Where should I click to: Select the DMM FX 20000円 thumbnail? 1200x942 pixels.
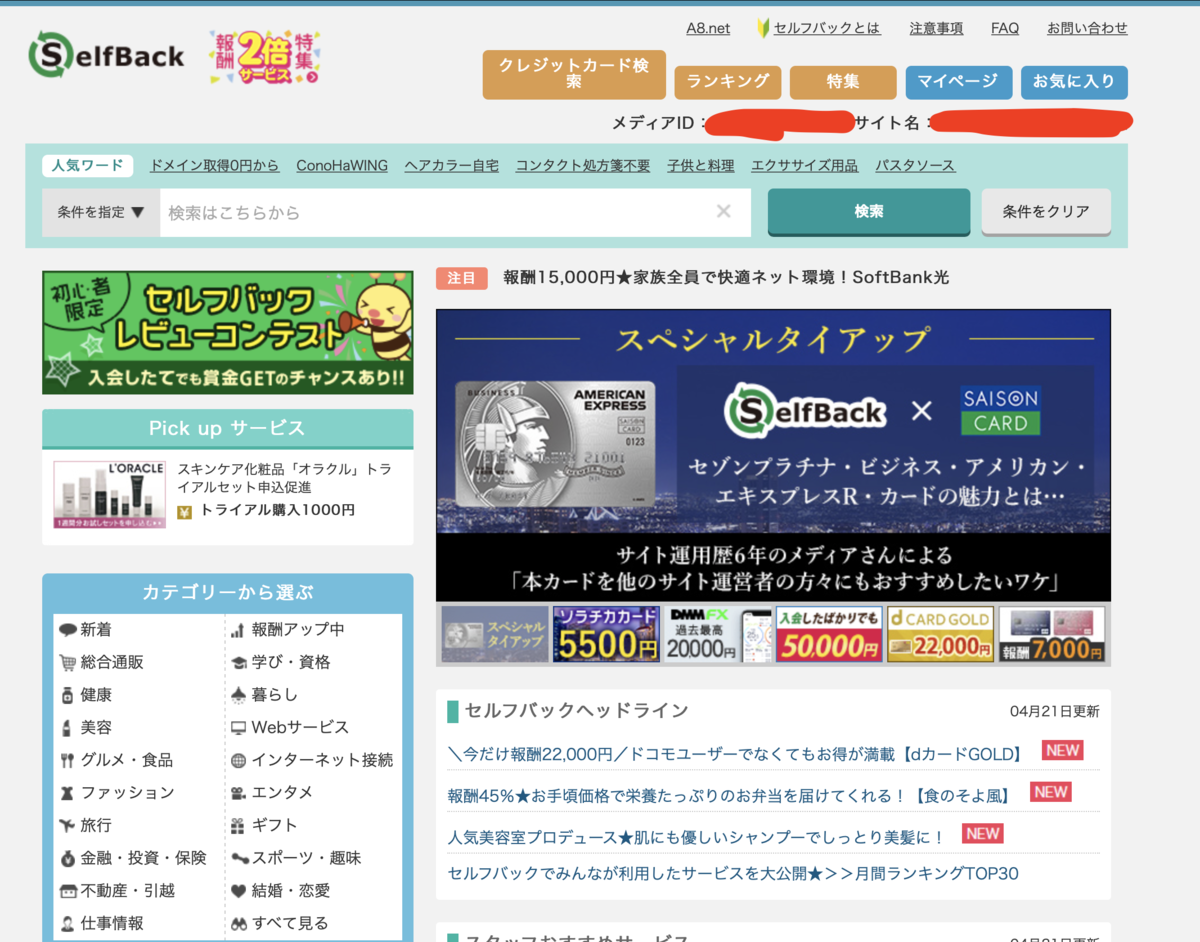click(718, 634)
